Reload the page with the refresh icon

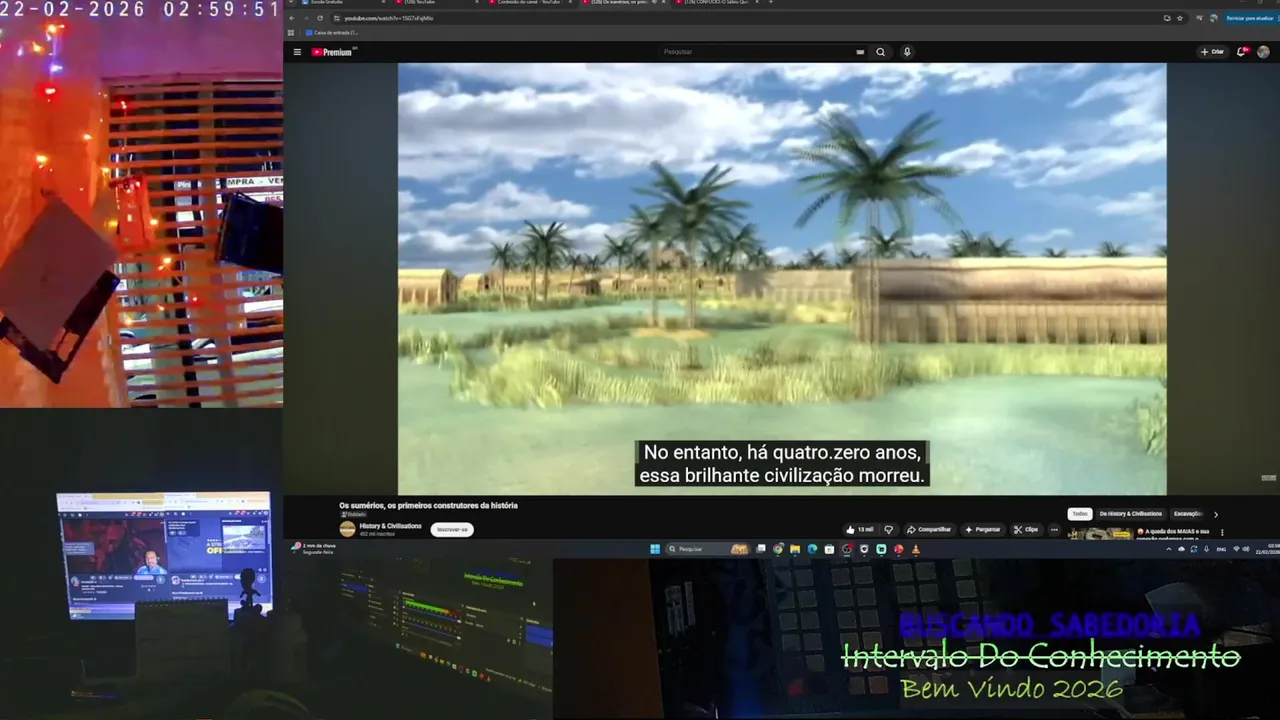pos(320,18)
